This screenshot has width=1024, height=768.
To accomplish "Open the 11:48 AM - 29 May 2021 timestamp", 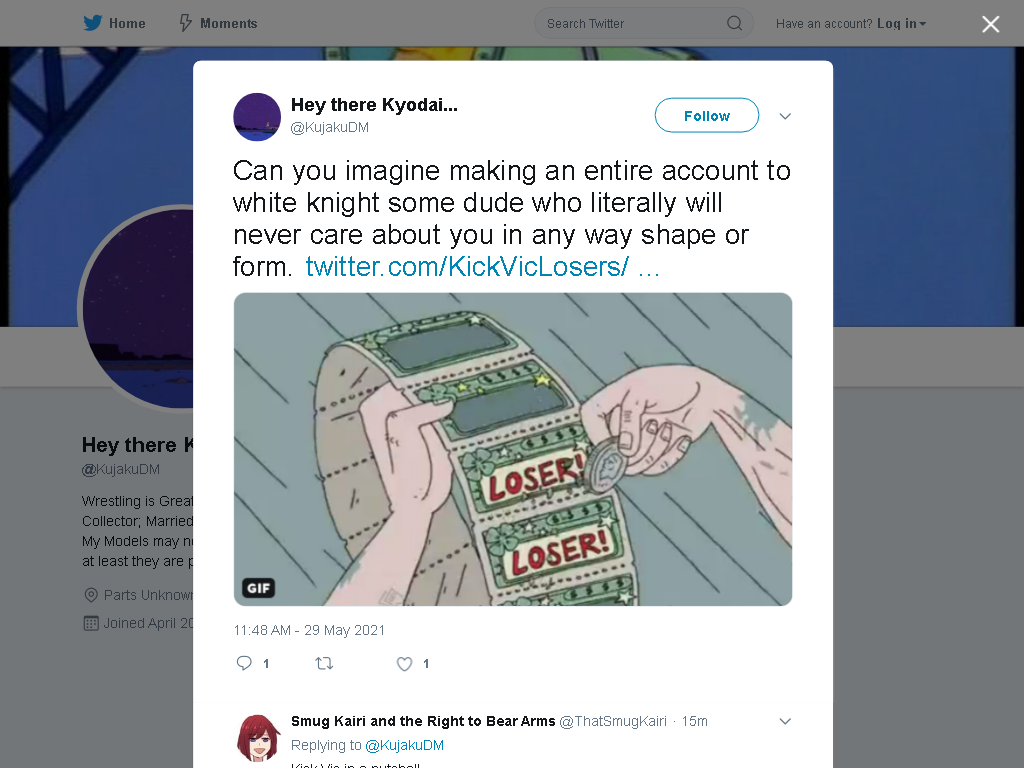I will [309, 630].
